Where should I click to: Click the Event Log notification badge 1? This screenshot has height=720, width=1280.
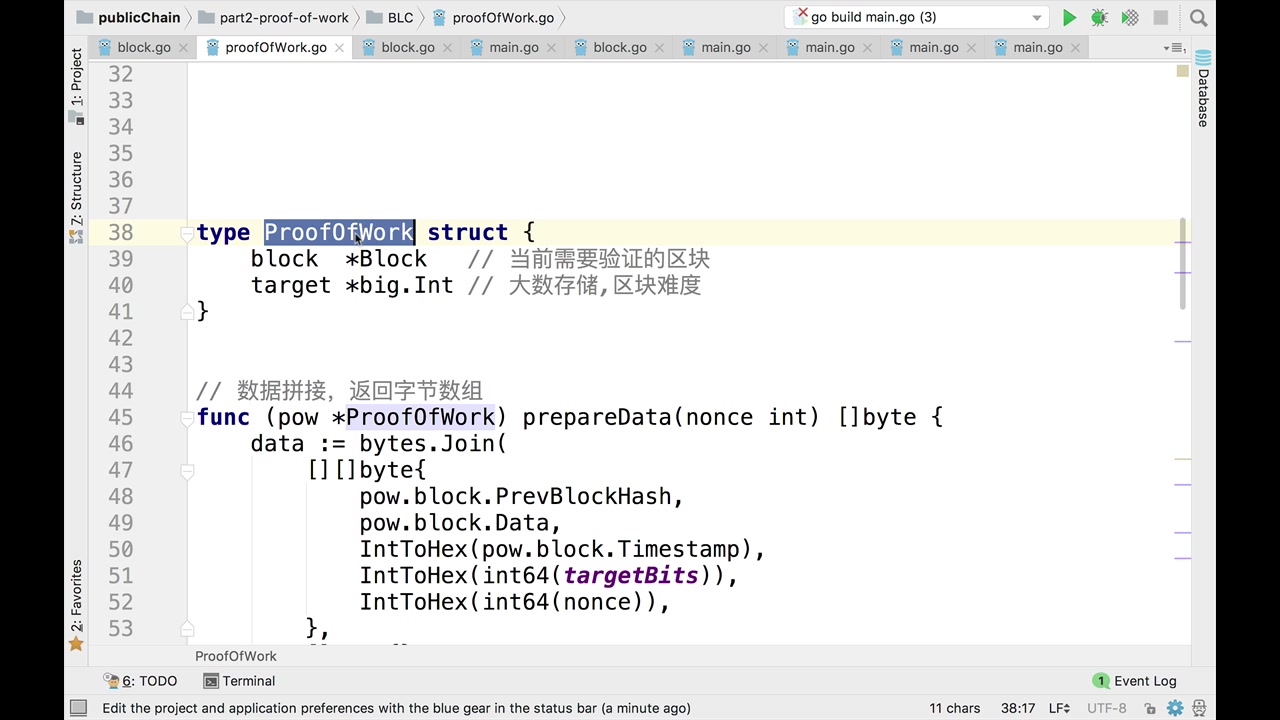(x=1100, y=681)
